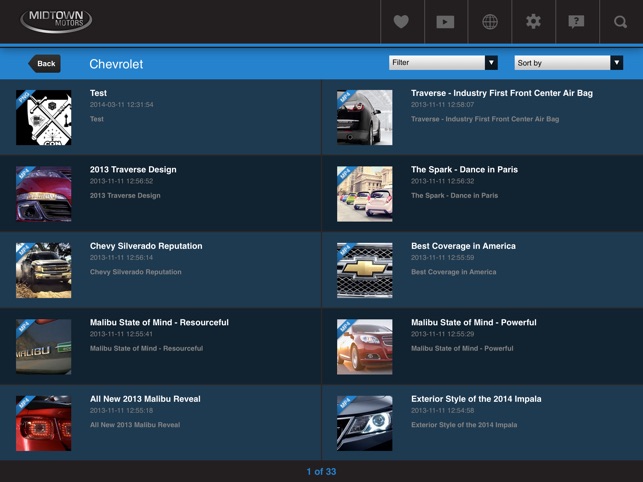The height and width of the screenshot is (482, 643).
Task: Click the '1 of 33' page indicator
Action: [321, 472]
